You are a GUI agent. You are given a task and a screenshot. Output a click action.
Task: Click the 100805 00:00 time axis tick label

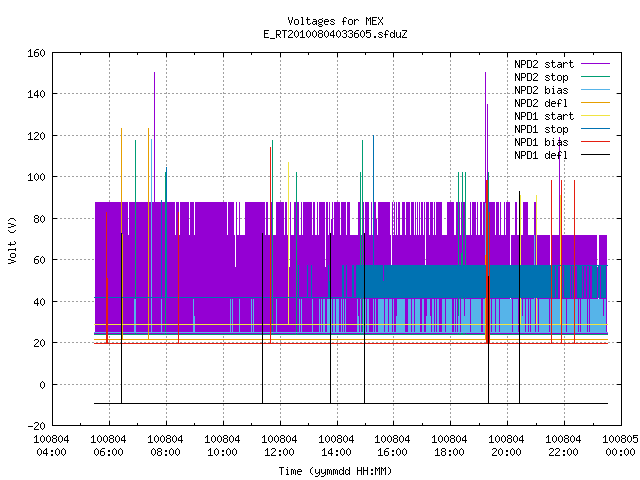click(620, 446)
